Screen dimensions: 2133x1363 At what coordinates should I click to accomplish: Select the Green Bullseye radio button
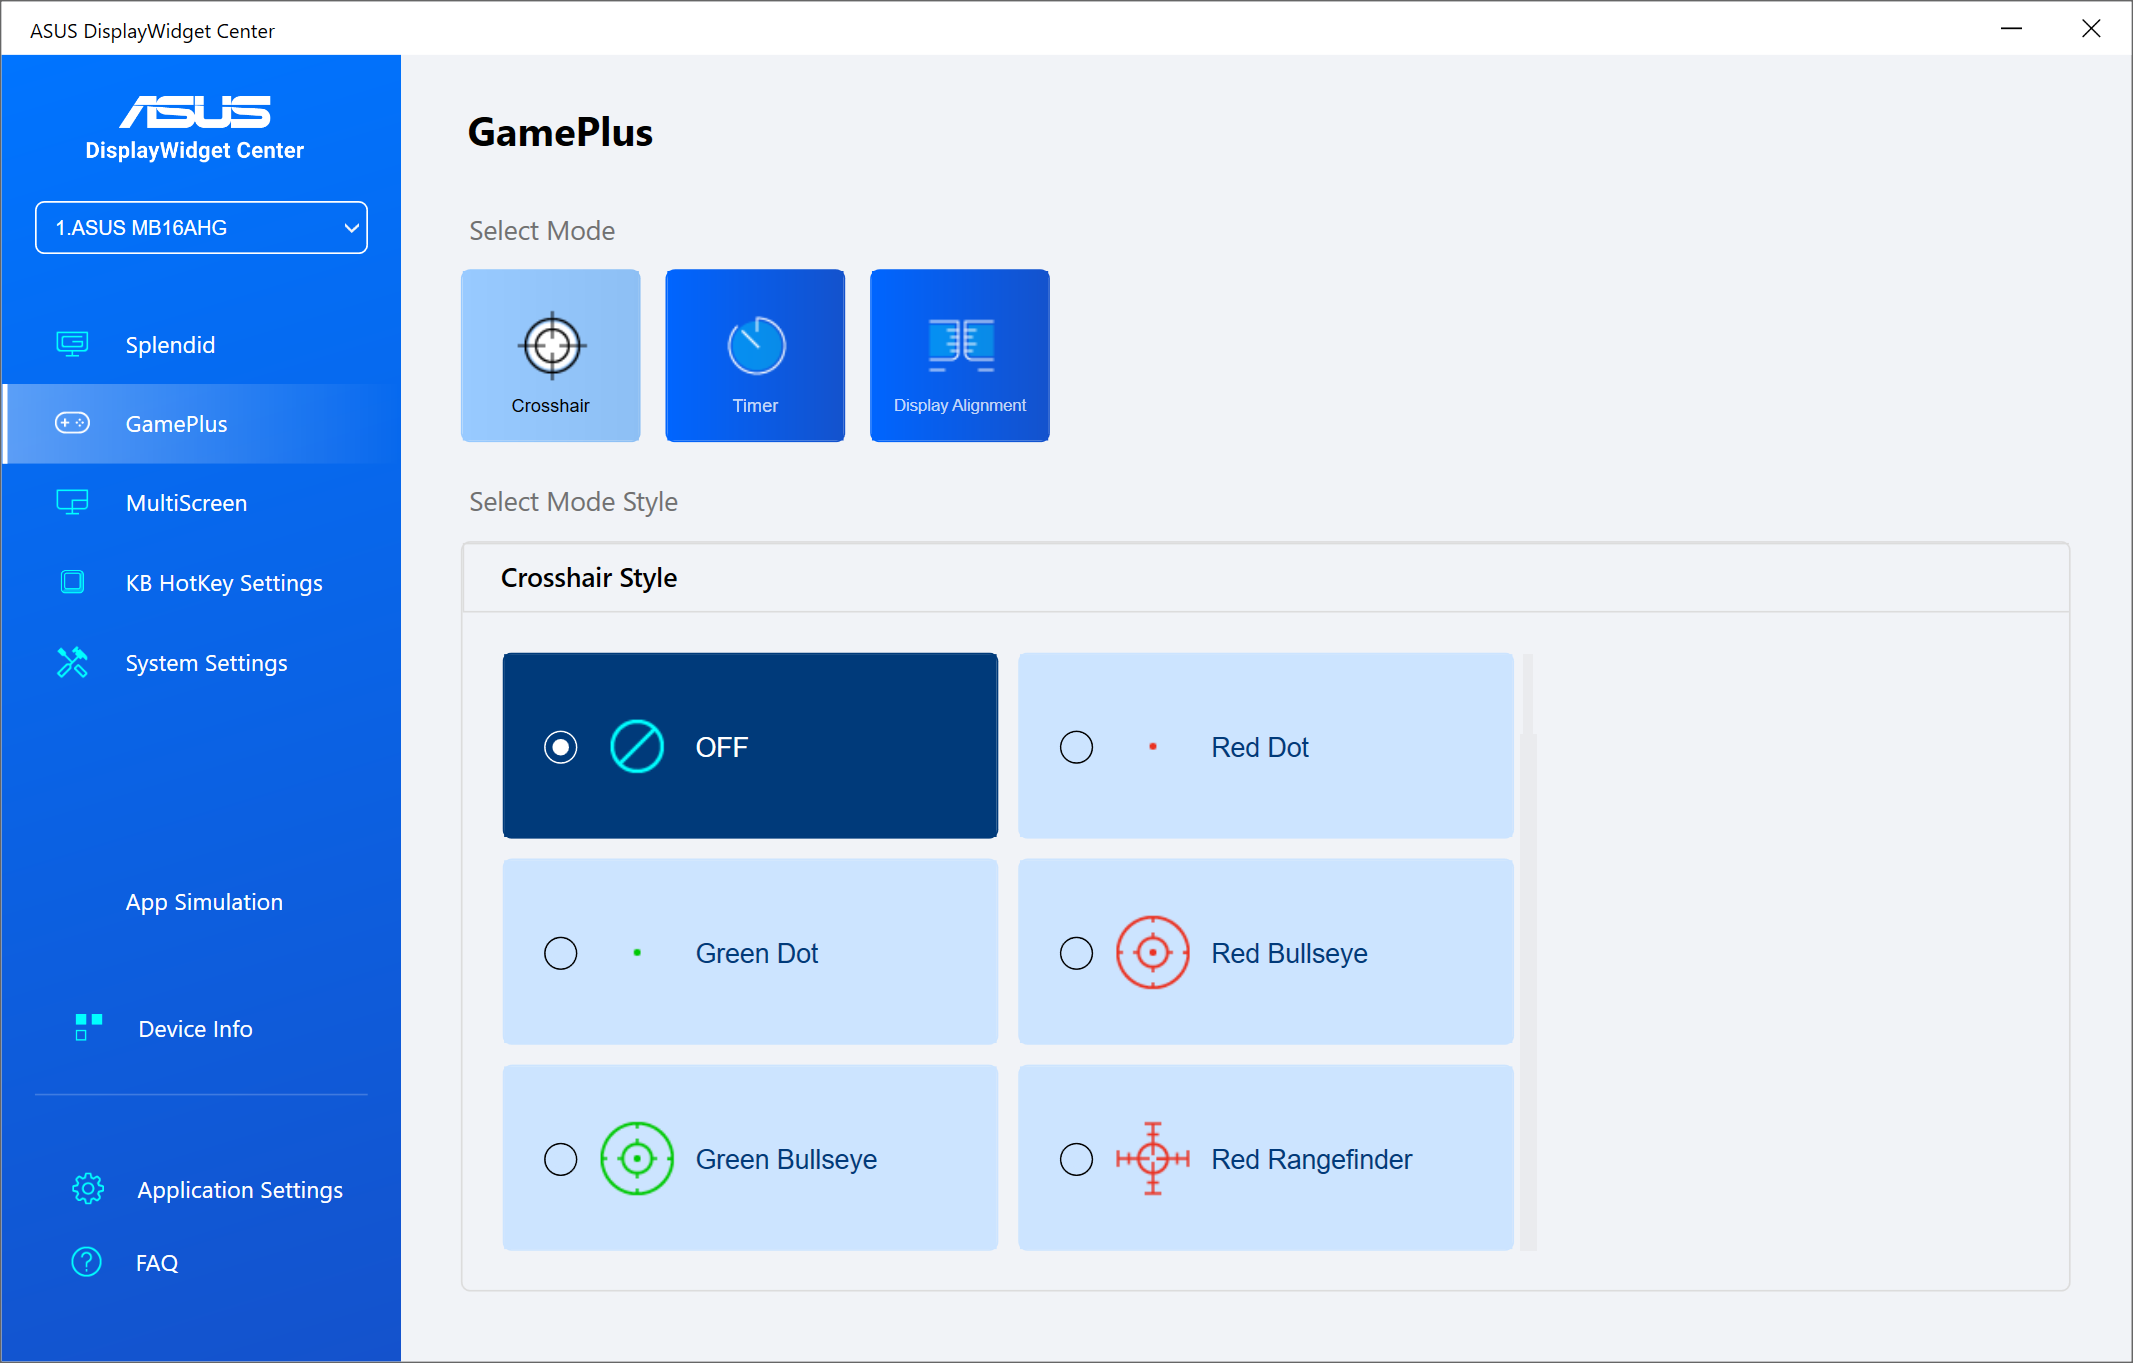560,1159
